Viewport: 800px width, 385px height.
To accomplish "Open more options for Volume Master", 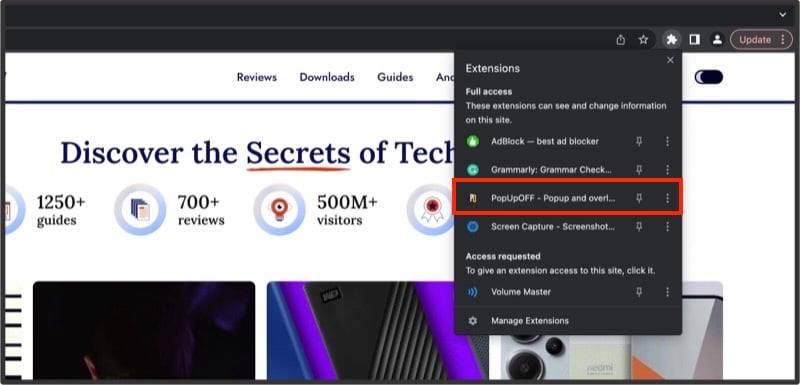I will tap(667, 292).
